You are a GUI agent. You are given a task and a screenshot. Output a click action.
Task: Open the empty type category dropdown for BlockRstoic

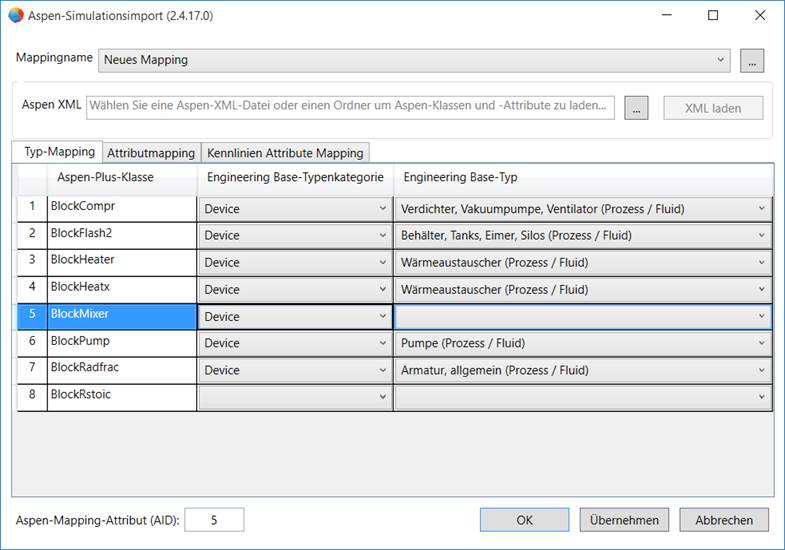pyautogui.click(x=295, y=397)
